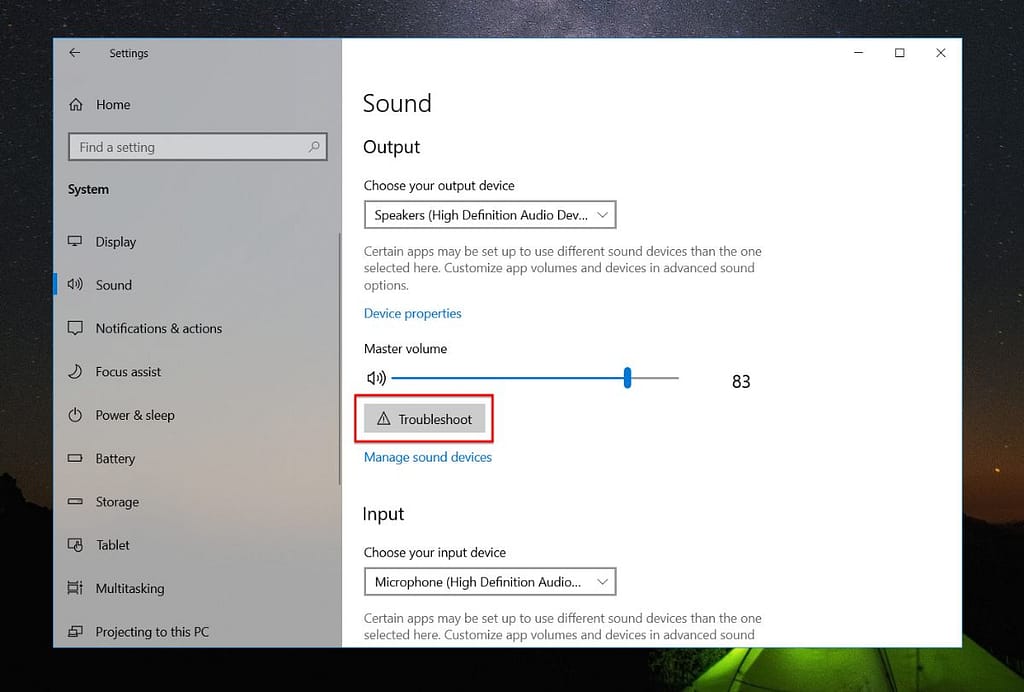The width and height of the screenshot is (1024, 692).
Task: Open Device properties link
Action: coord(413,313)
